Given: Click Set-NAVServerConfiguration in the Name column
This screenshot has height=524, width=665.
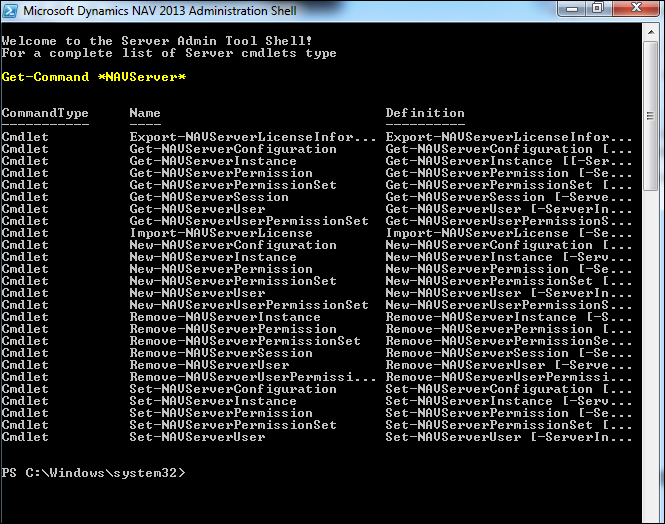Looking at the screenshot, I should click(233, 389).
